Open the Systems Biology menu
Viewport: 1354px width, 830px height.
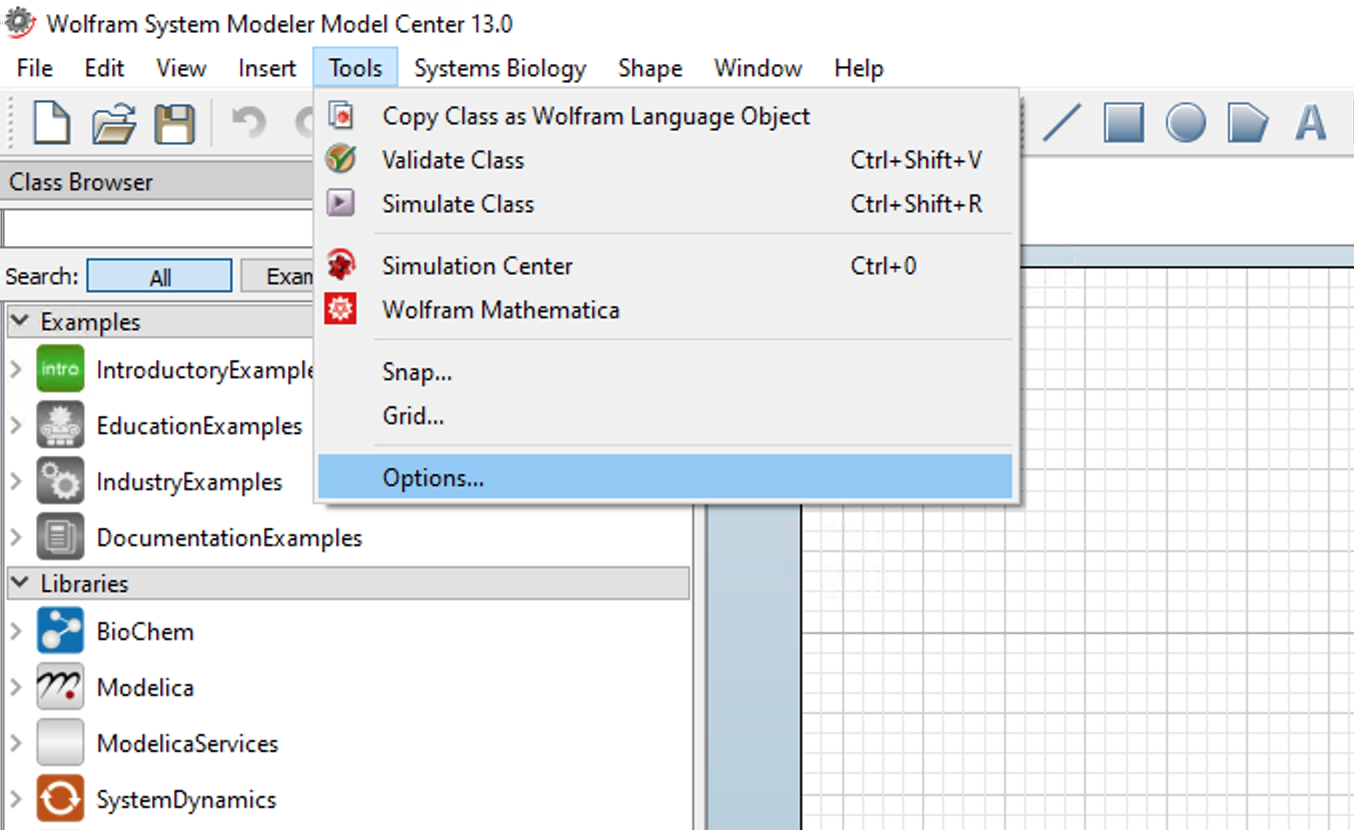pos(500,68)
